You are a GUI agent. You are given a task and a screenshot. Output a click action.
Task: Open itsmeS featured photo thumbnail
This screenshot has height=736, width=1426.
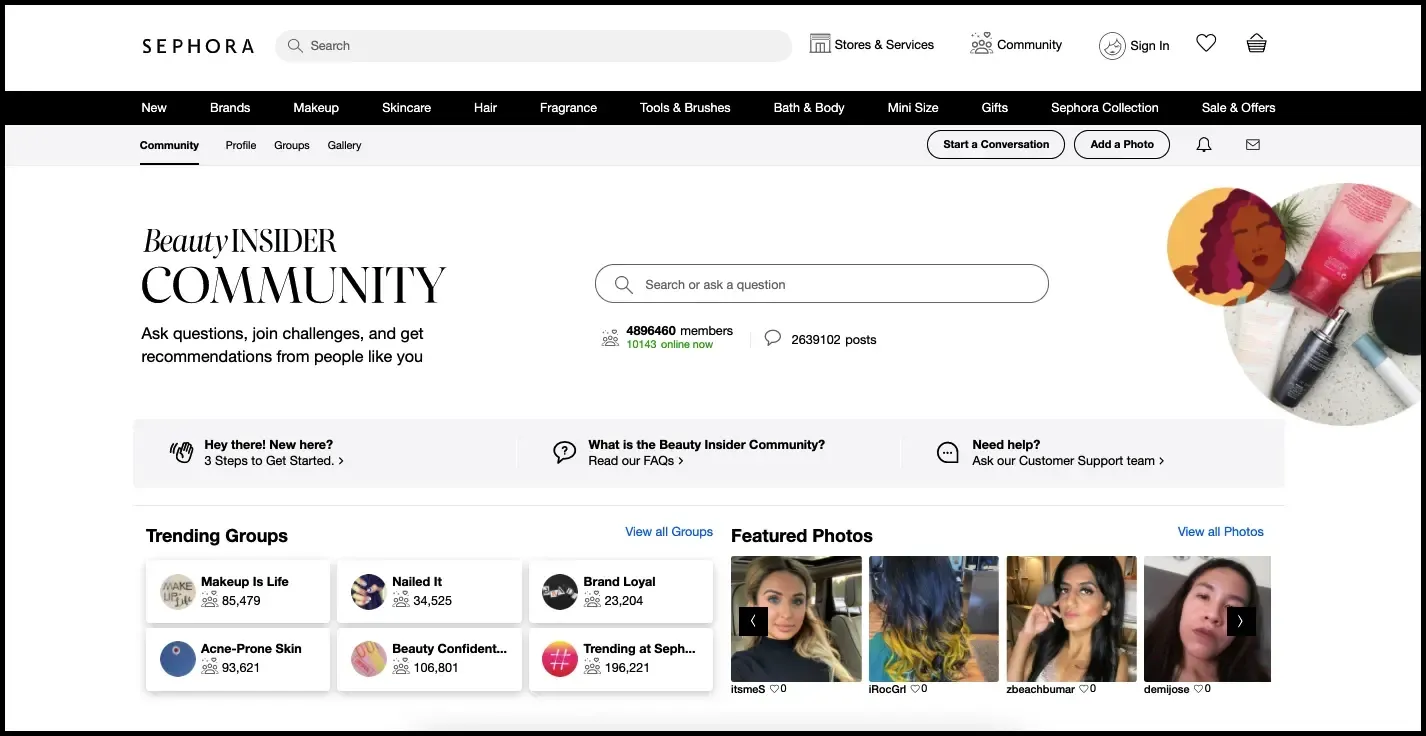[796, 619]
